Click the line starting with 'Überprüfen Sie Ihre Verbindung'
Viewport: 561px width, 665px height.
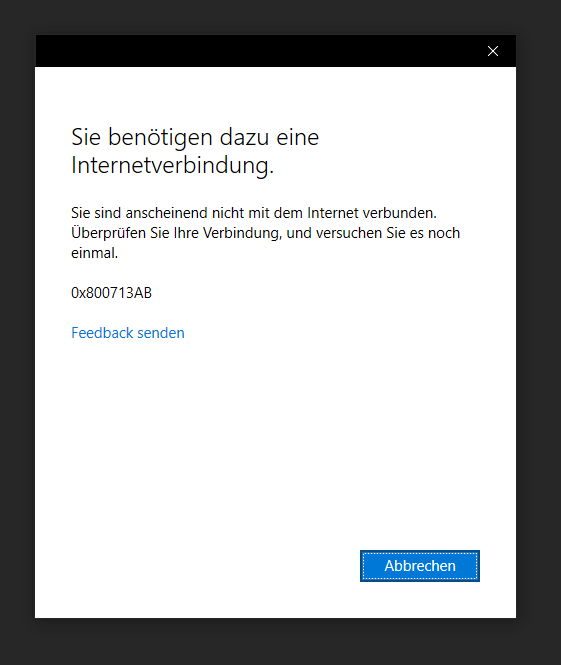click(265, 233)
